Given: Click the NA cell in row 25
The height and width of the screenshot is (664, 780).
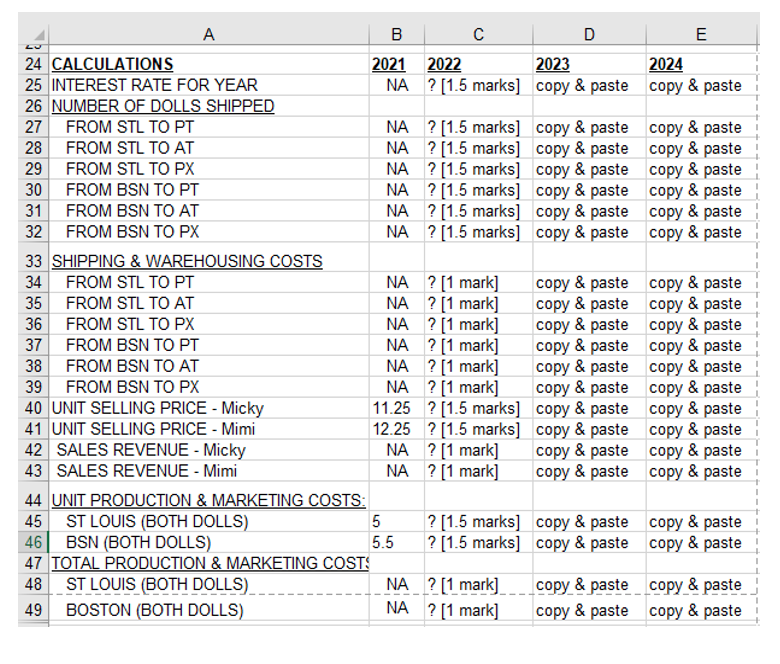Looking at the screenshot, I should pyautogui.click(x=397, y=85).
